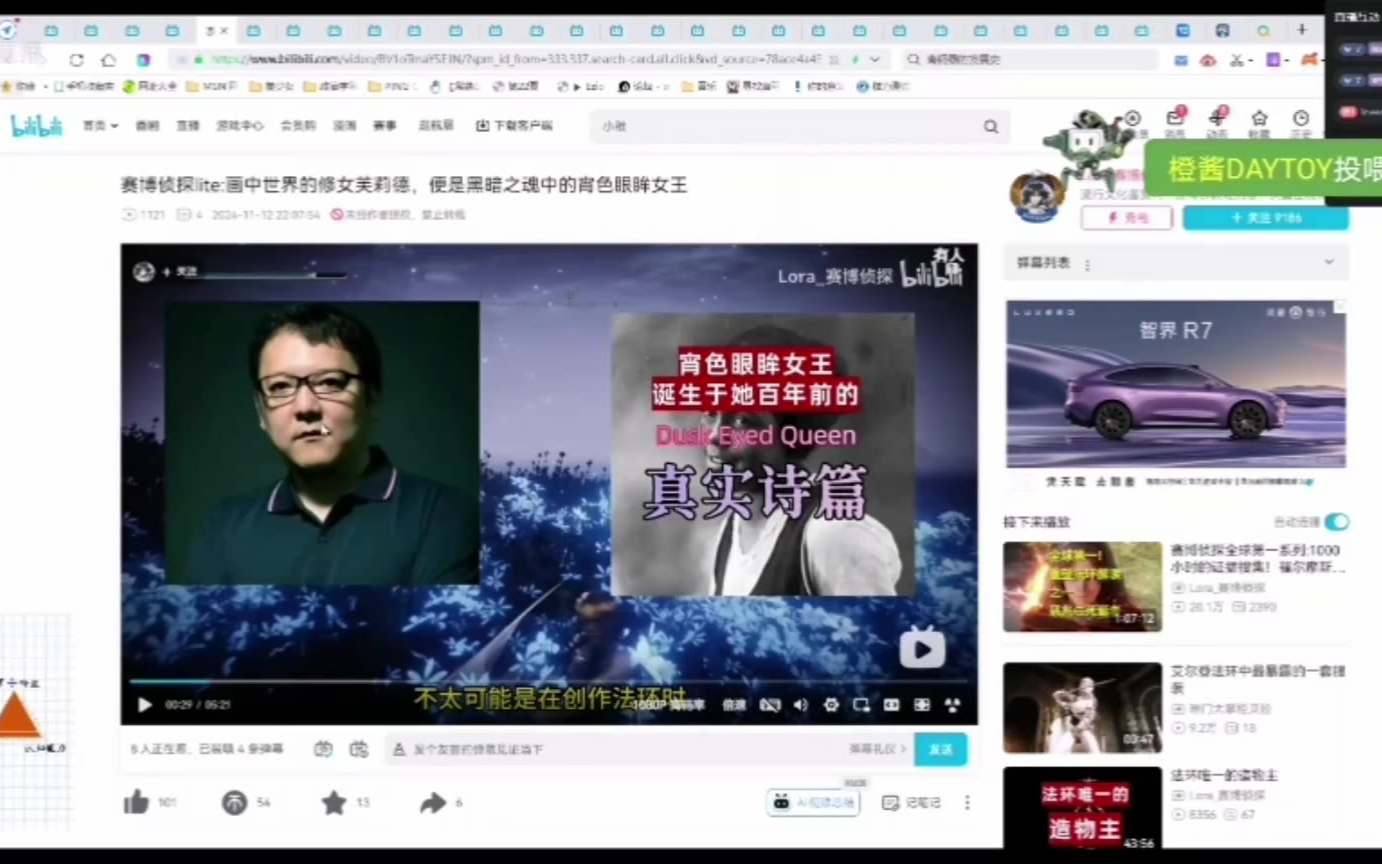Image resolution: width=1382 pixels, height=864 pixels.
Task: Expand the danmaku list (弹幕列表) panel
Action: (1328, 263)
